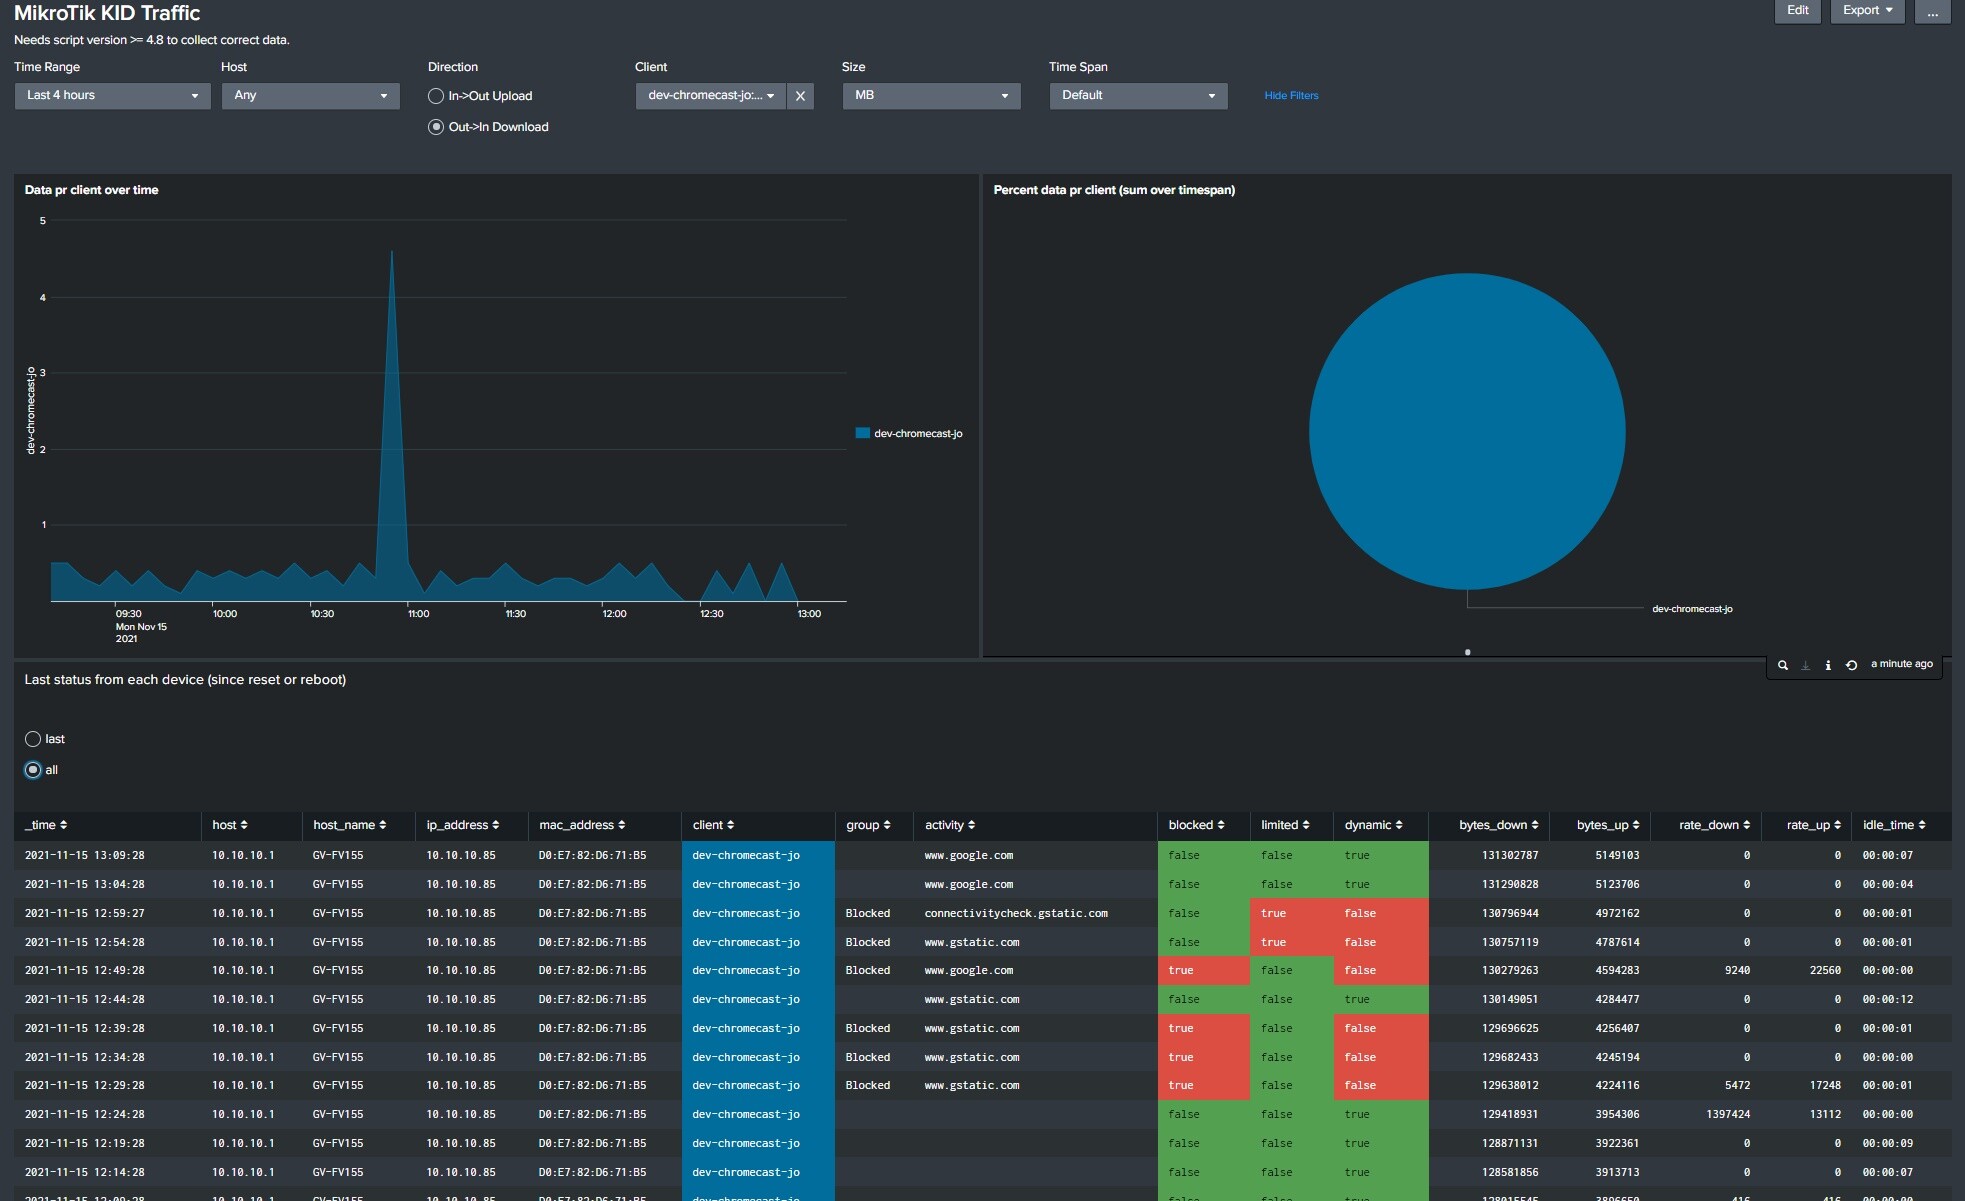Click the Edit button
The height and width of the screenshot is (1201, 1965).
(x=1797, y=11)
